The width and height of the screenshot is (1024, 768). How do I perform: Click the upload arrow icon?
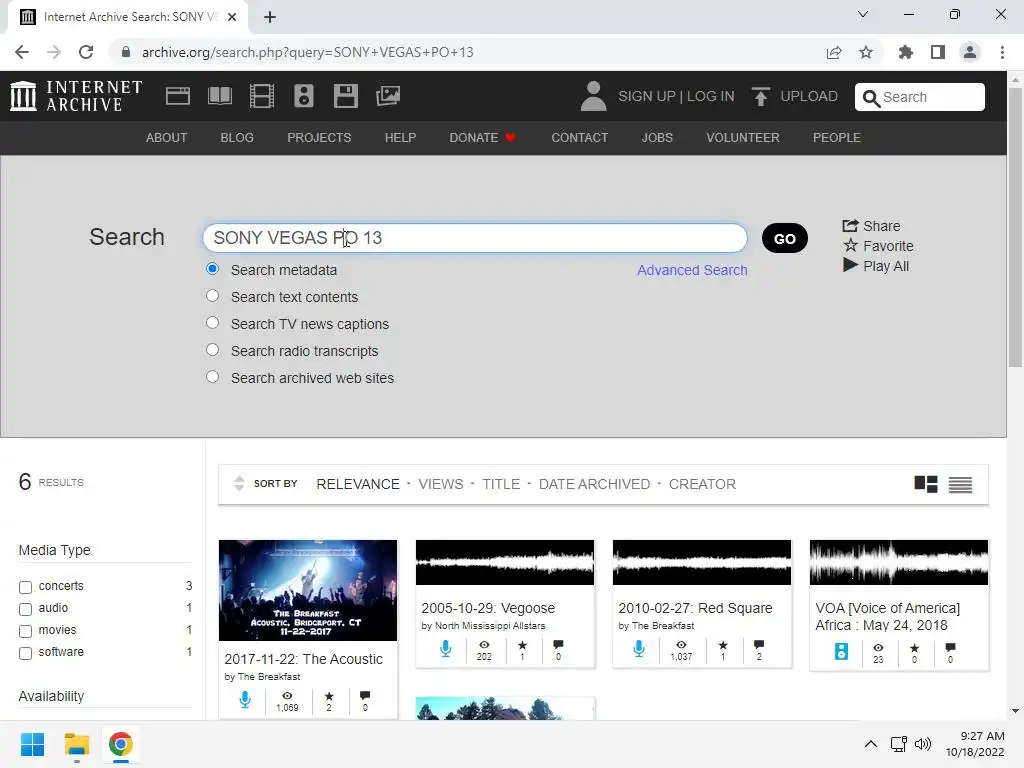click(760, 96)
